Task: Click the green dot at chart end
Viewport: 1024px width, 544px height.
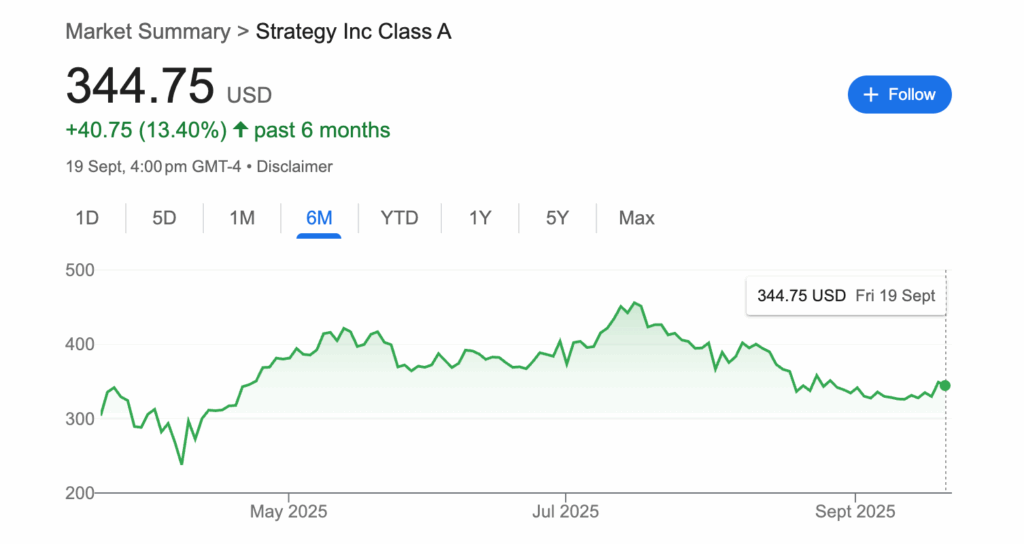Action: coord(945,386)
